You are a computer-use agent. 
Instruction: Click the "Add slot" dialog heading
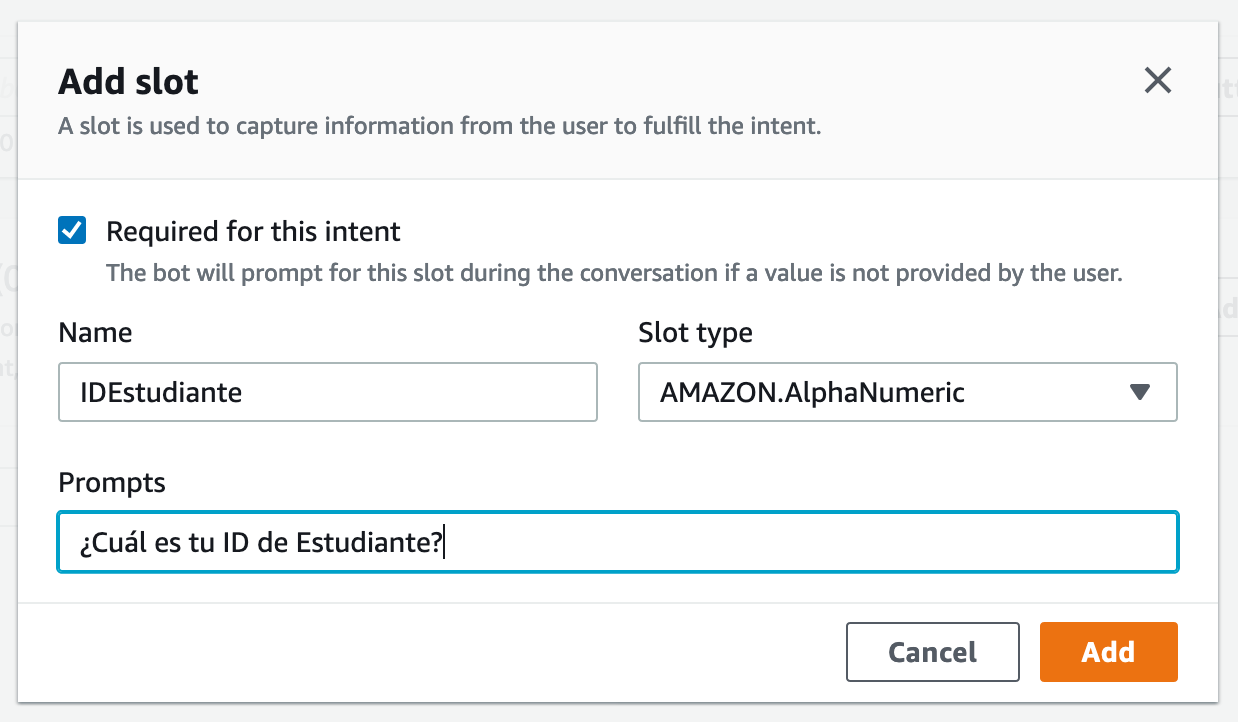pos(128,82)
